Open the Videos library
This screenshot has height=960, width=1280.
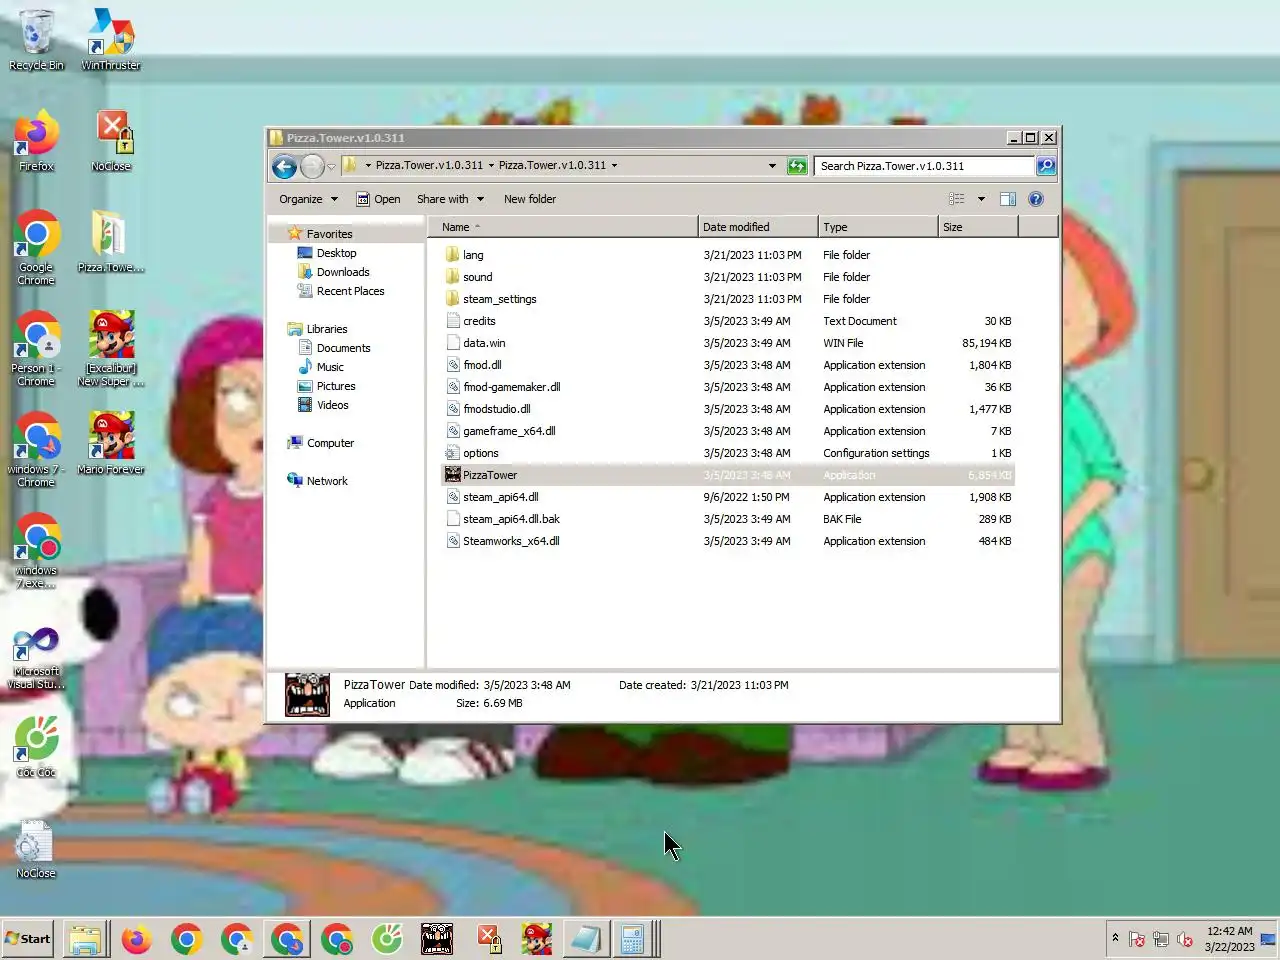click(332, 405)
